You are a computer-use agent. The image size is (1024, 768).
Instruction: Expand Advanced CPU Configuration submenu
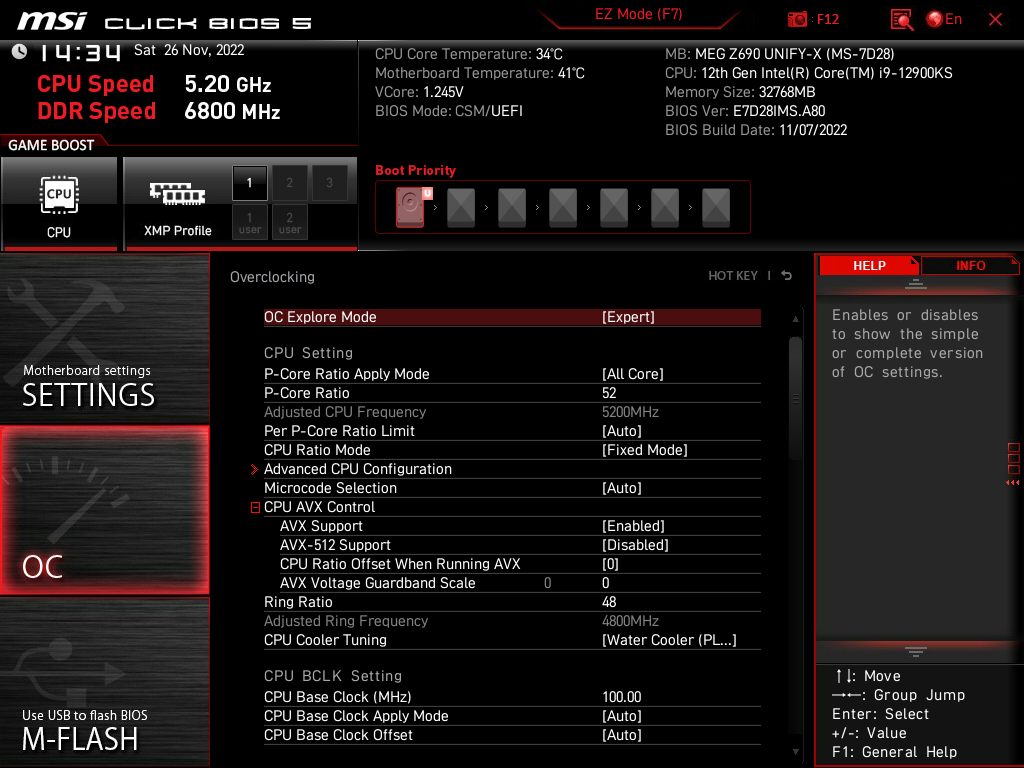[x=512, y=469]
